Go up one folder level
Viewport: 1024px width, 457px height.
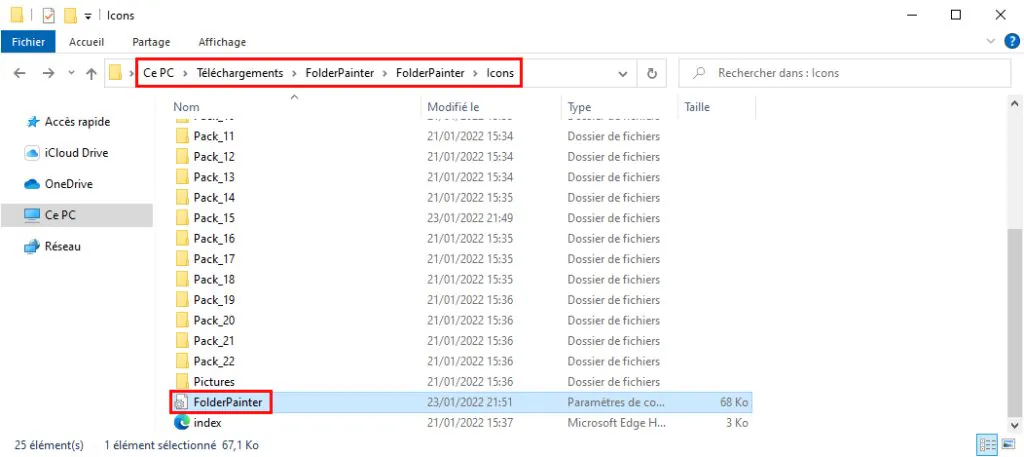click(x=91, y=73)
